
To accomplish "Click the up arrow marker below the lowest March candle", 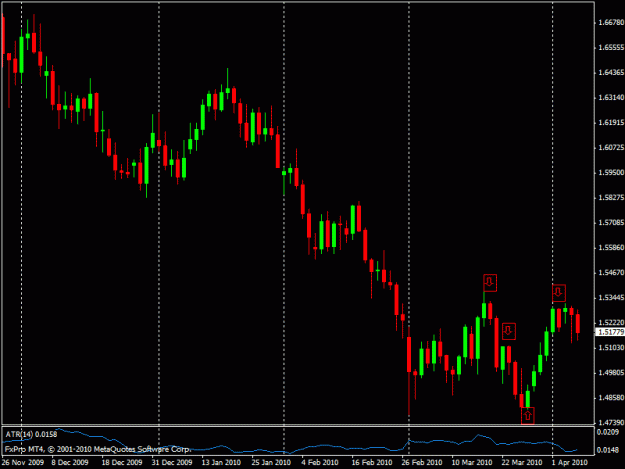I will click(x=527, y=416).
